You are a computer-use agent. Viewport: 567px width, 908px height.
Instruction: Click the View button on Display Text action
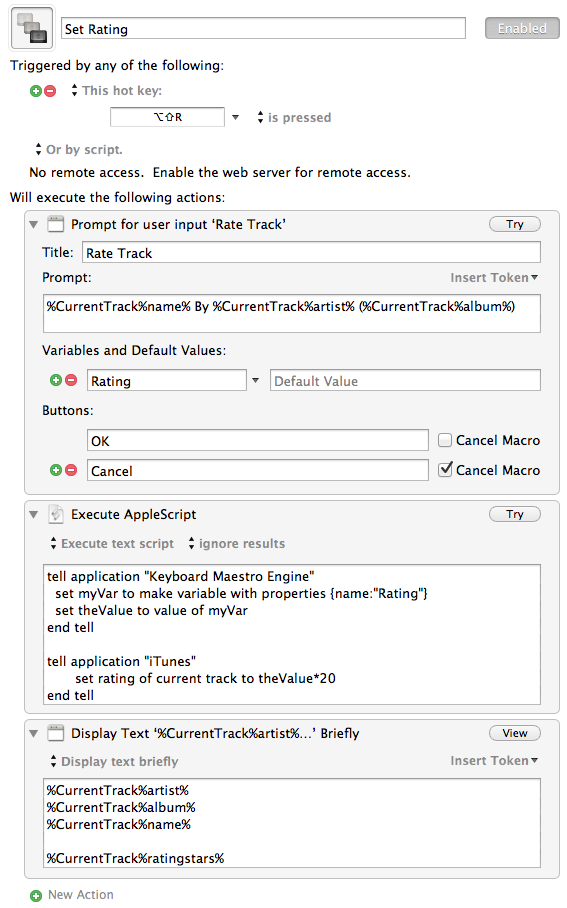pyautogui.click(x=514, y=733)
